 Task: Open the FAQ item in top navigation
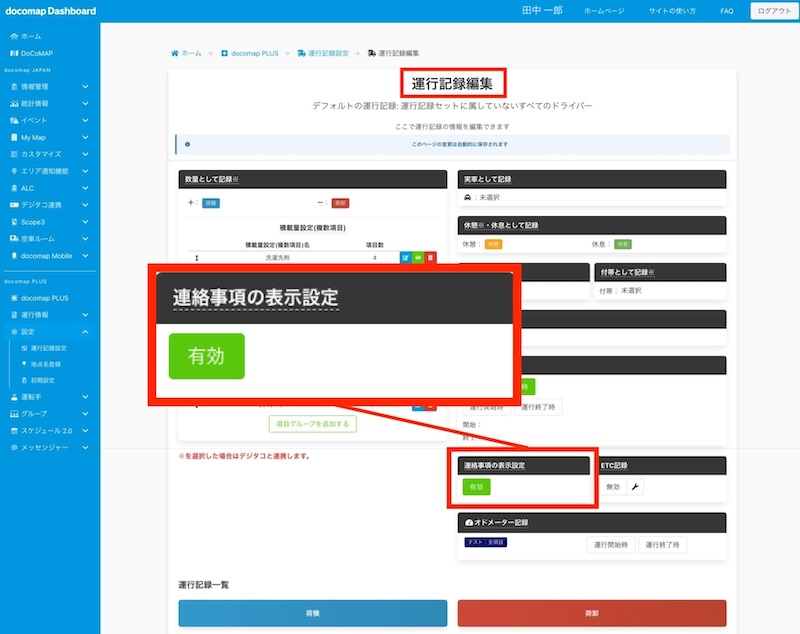[x=726, y=10]
